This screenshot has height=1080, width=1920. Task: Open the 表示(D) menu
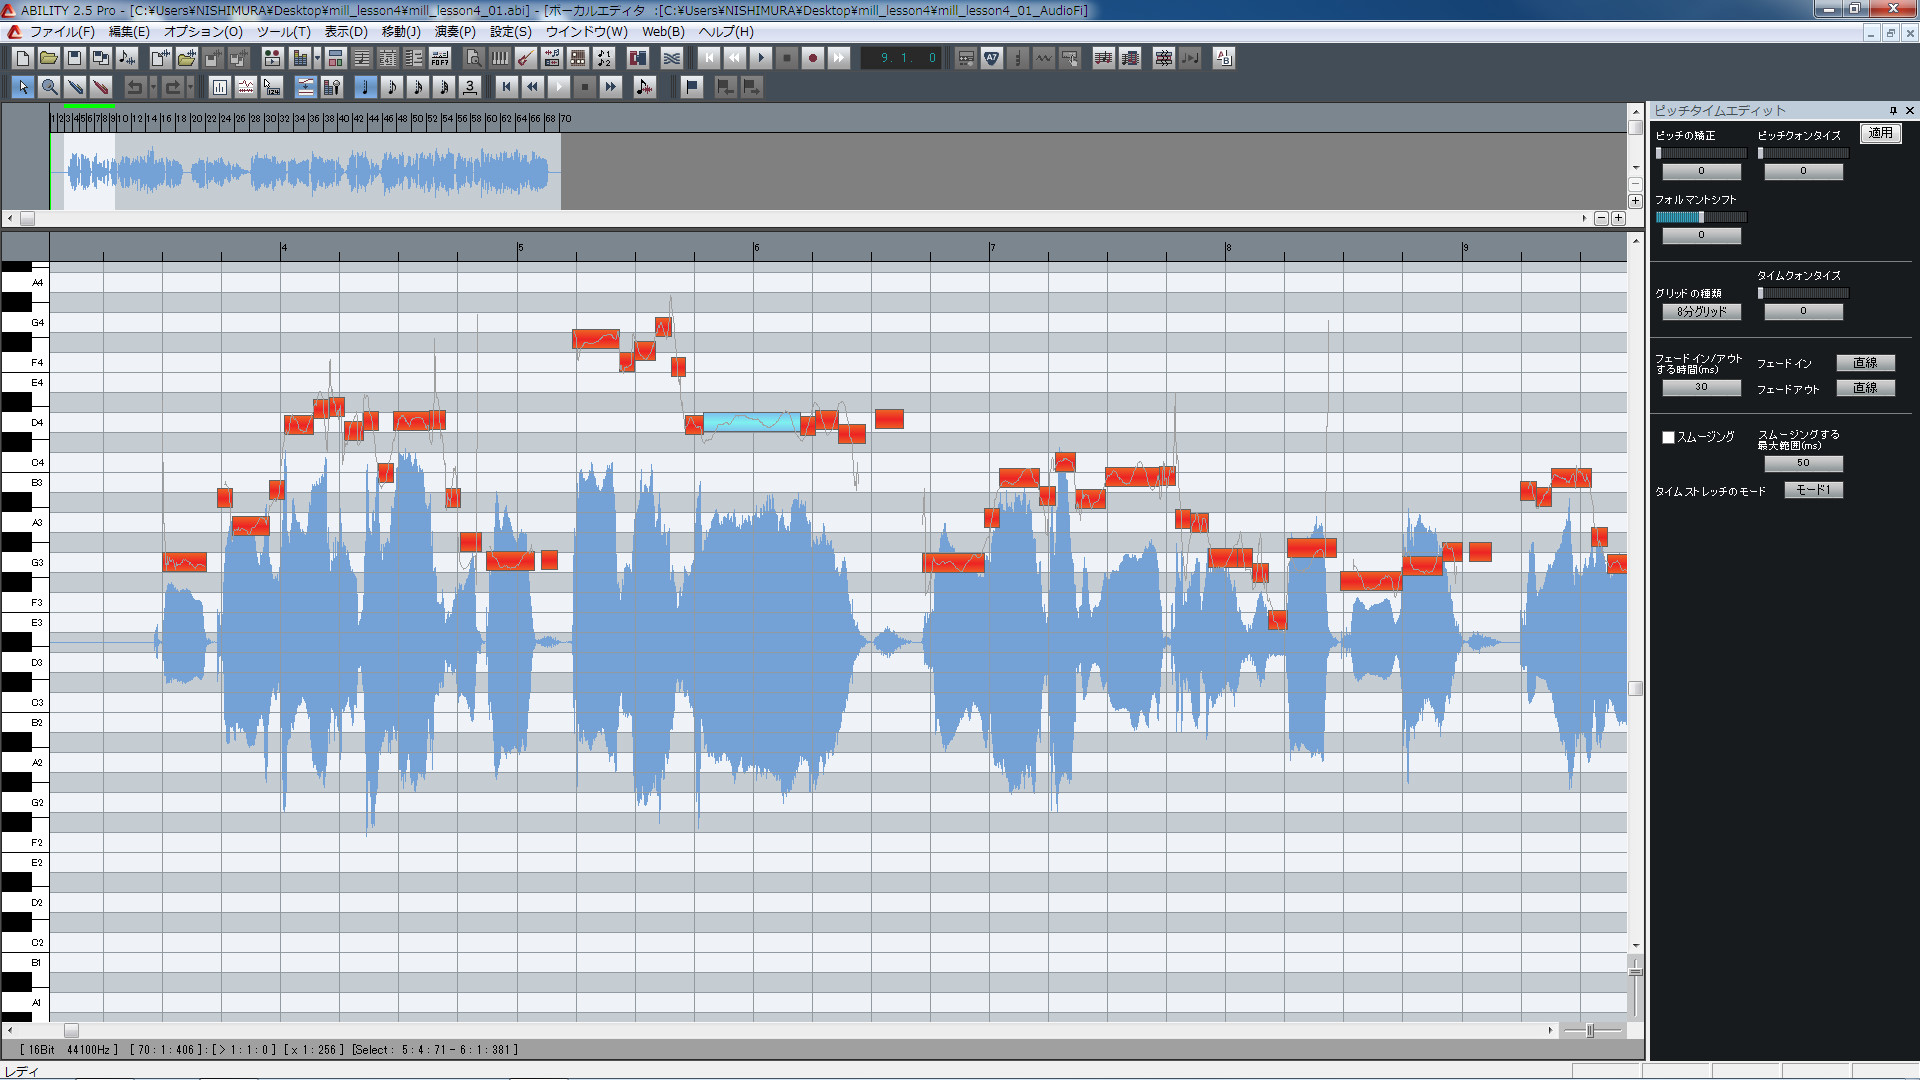346,32
